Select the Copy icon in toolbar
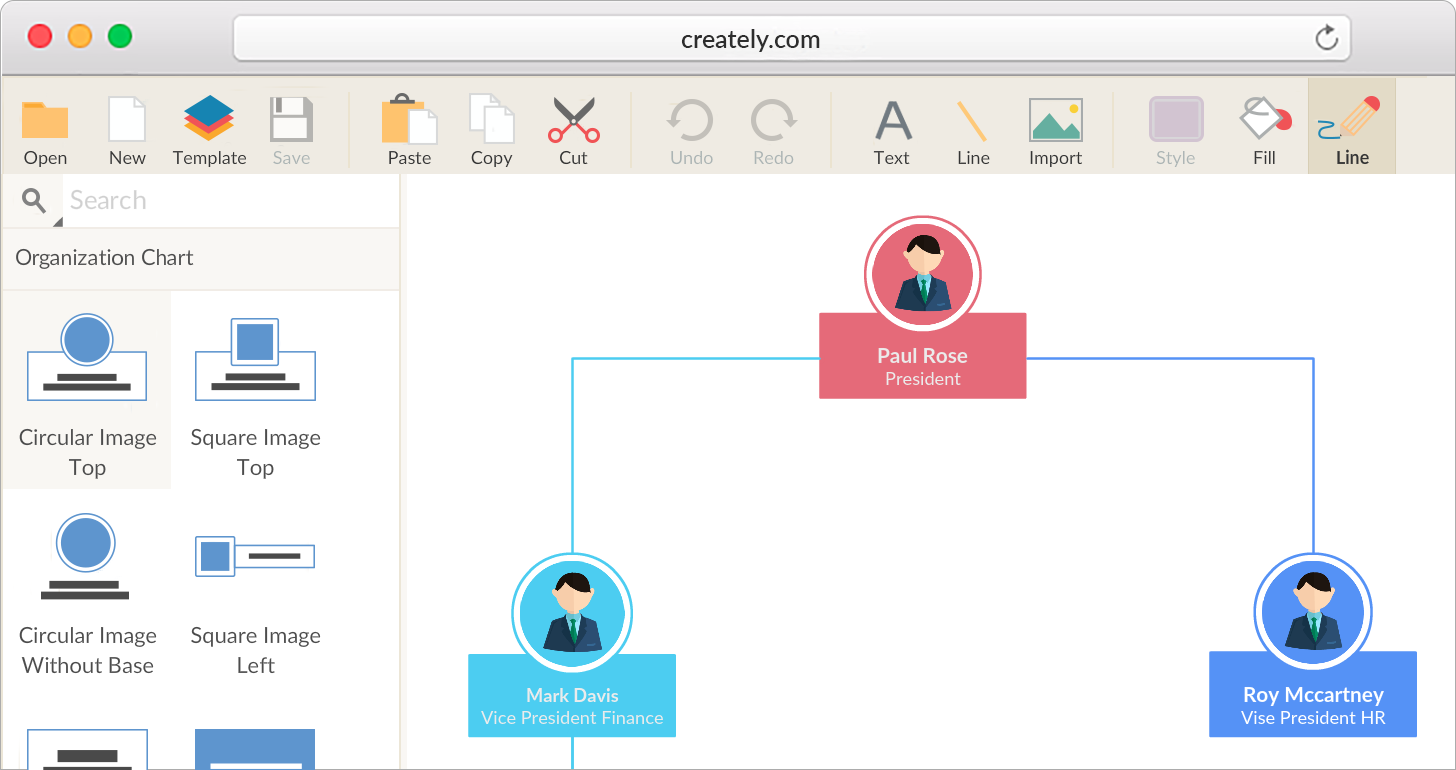 [491, 121]
